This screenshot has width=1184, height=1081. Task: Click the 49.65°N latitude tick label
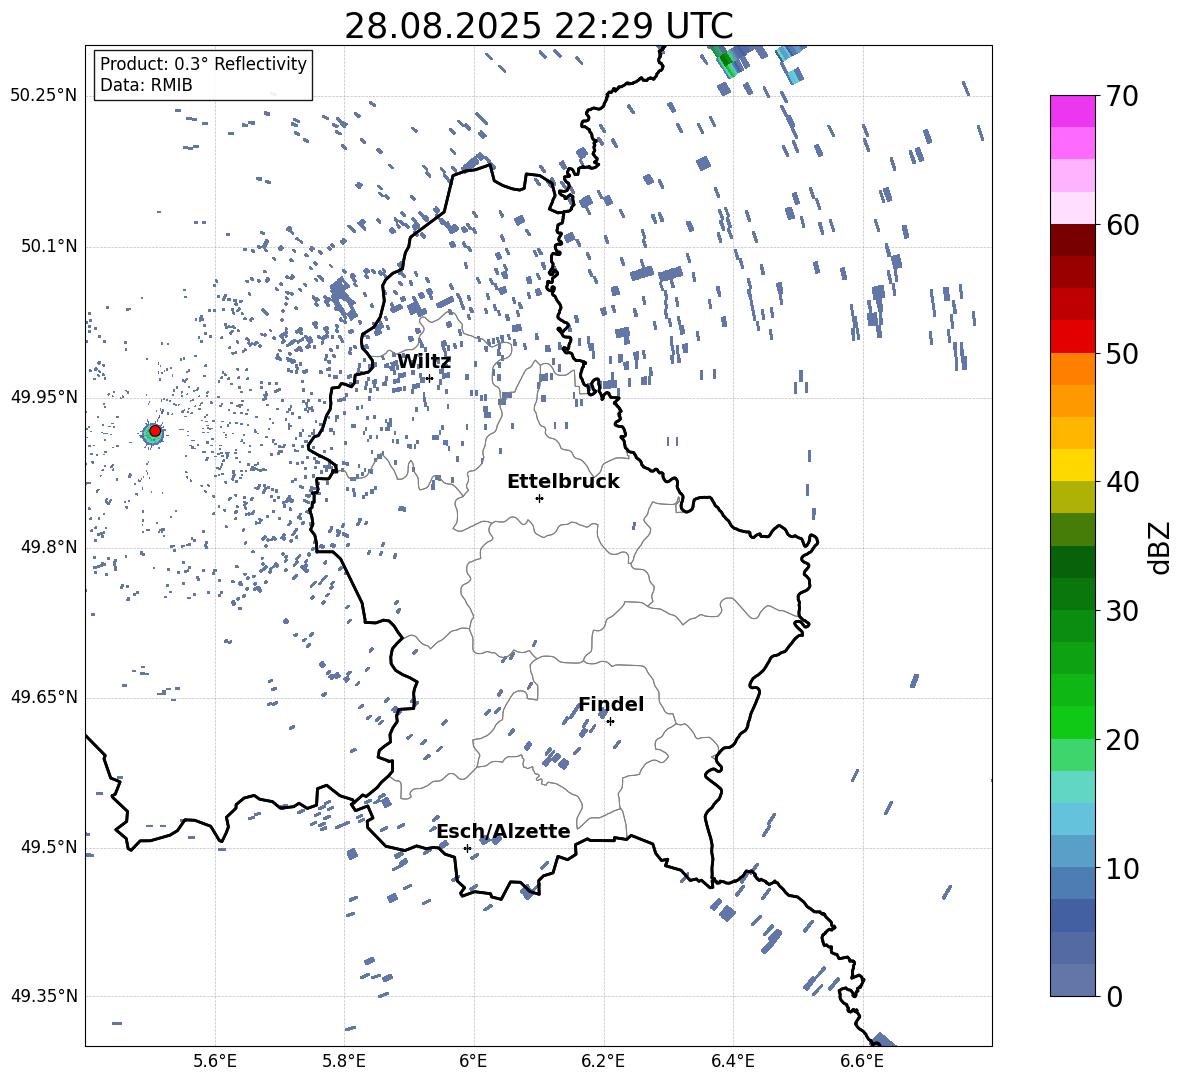click(x=44, y=697)
